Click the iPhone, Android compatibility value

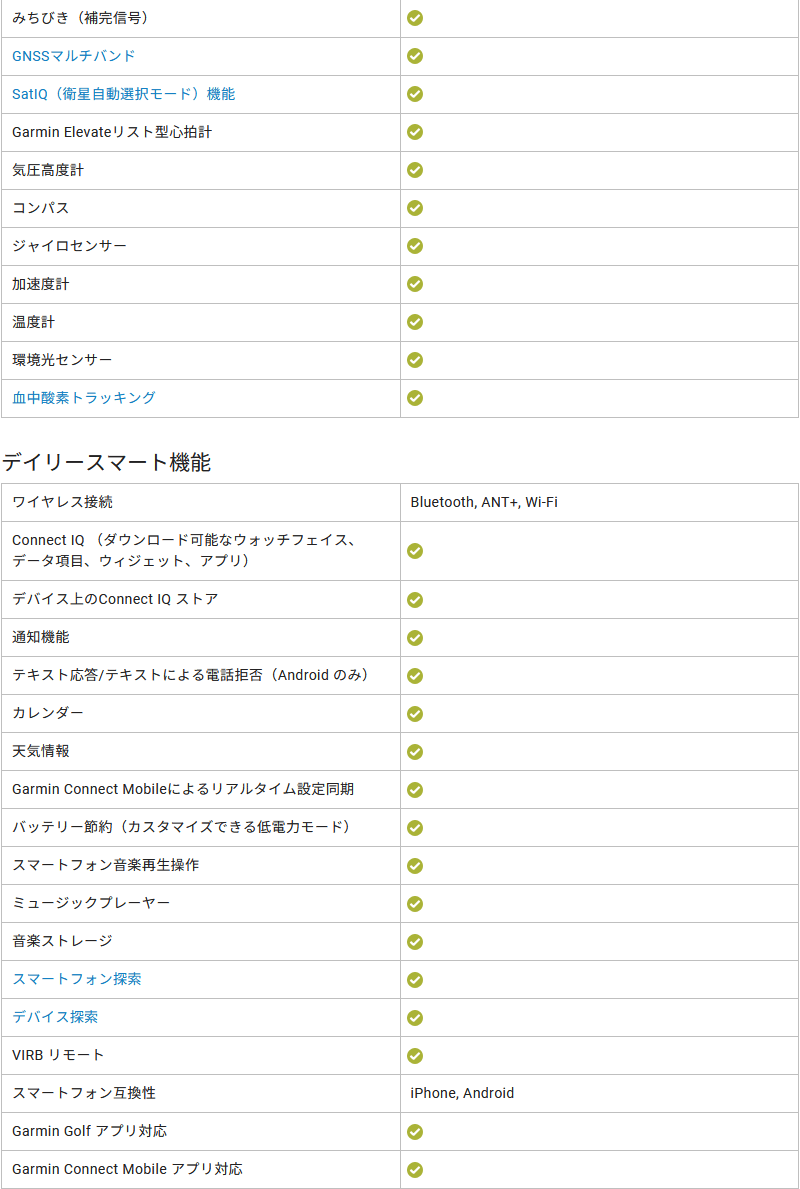tap(463, 1093)
